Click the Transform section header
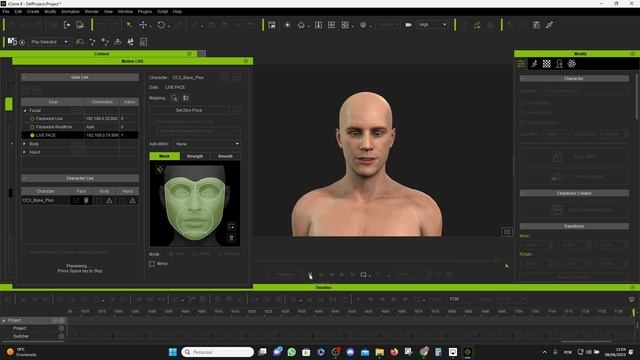The image size is (640, 360). (x=574, y=226)
